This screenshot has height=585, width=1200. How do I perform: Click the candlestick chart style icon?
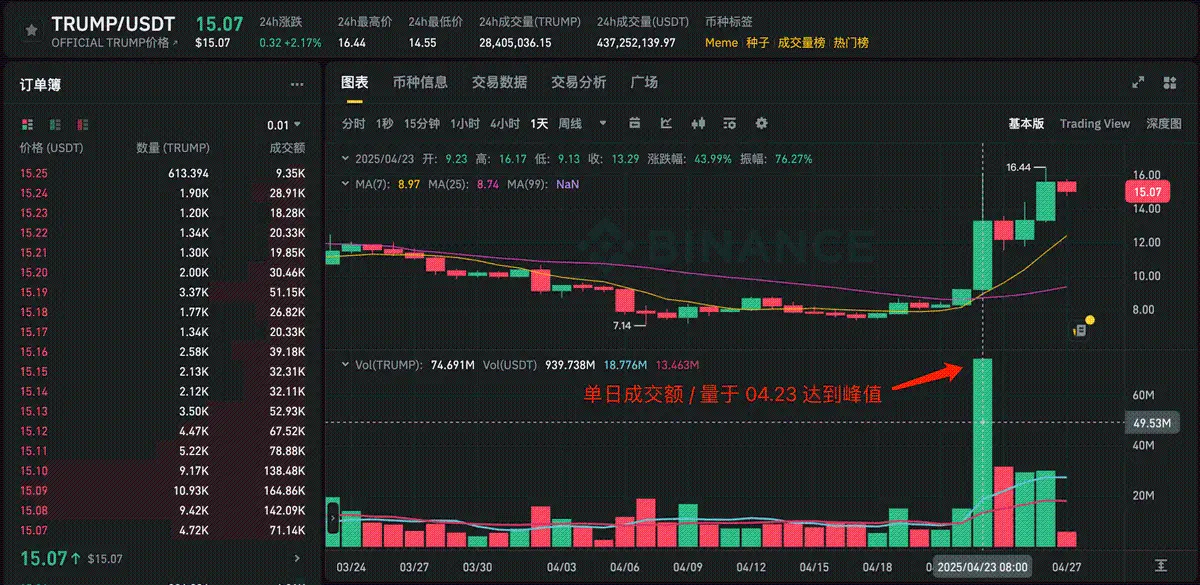point(699,123)
